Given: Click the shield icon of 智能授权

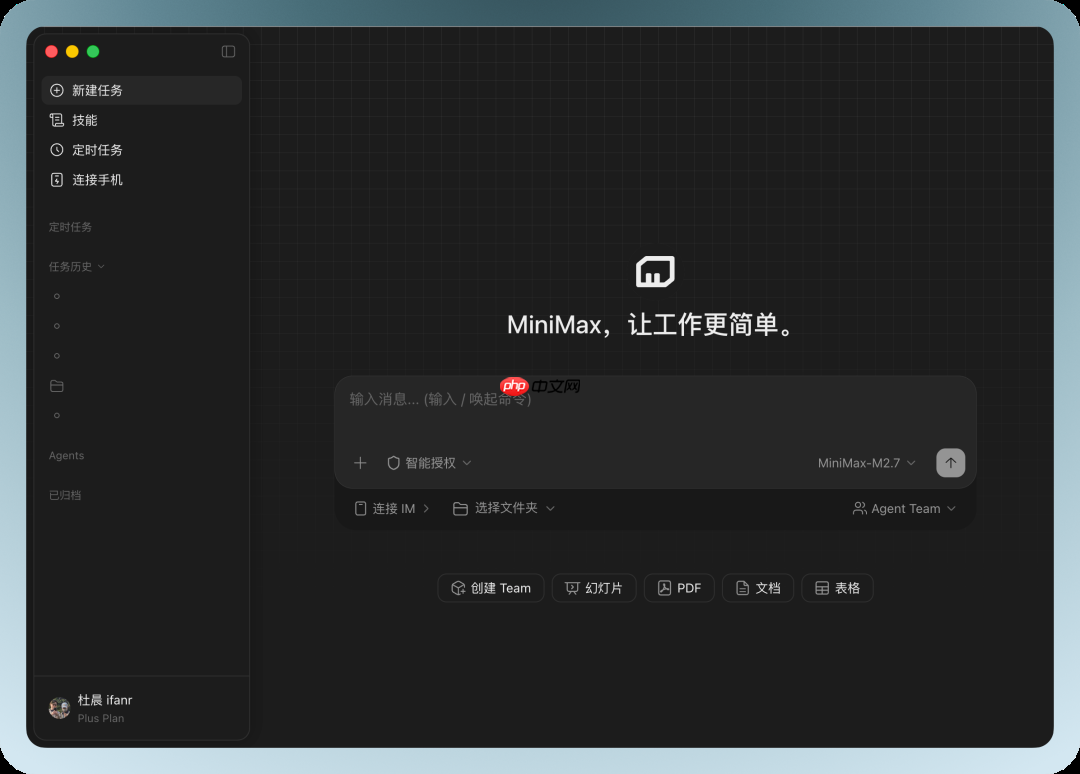Looking at the screenshot, I should pyautogui.click(x=393, y=463).
